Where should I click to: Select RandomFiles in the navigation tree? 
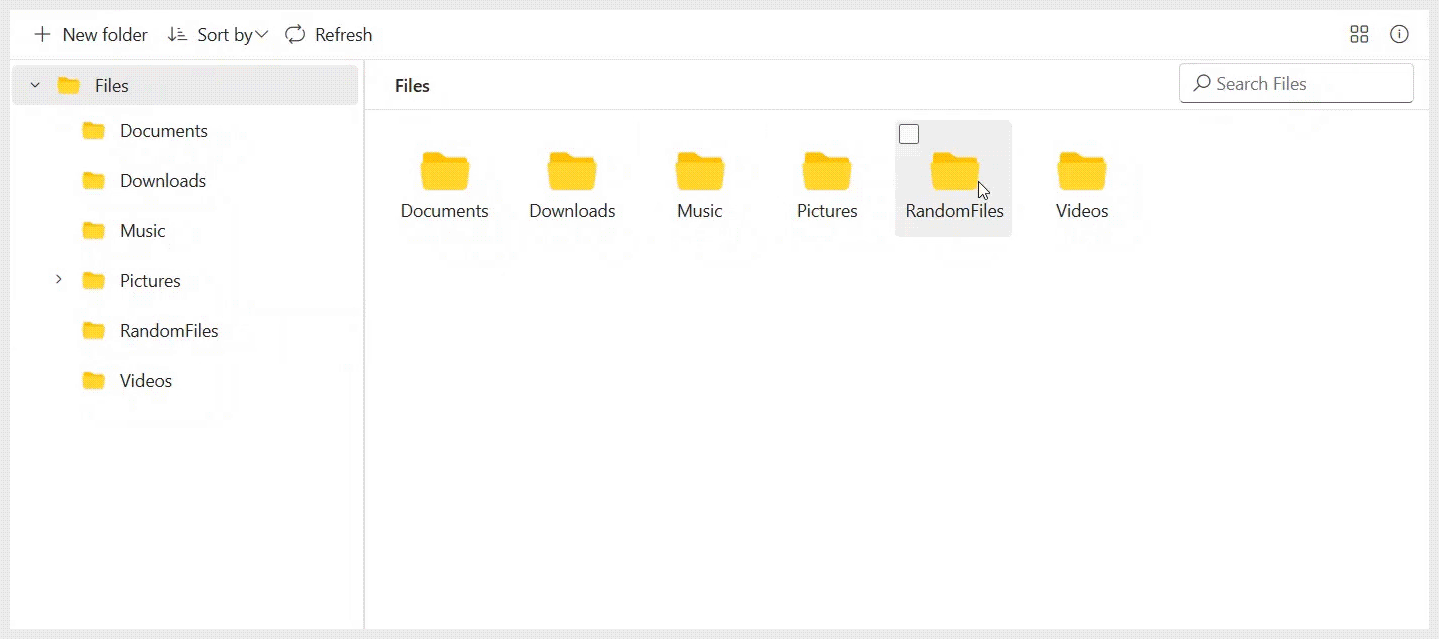168,331
